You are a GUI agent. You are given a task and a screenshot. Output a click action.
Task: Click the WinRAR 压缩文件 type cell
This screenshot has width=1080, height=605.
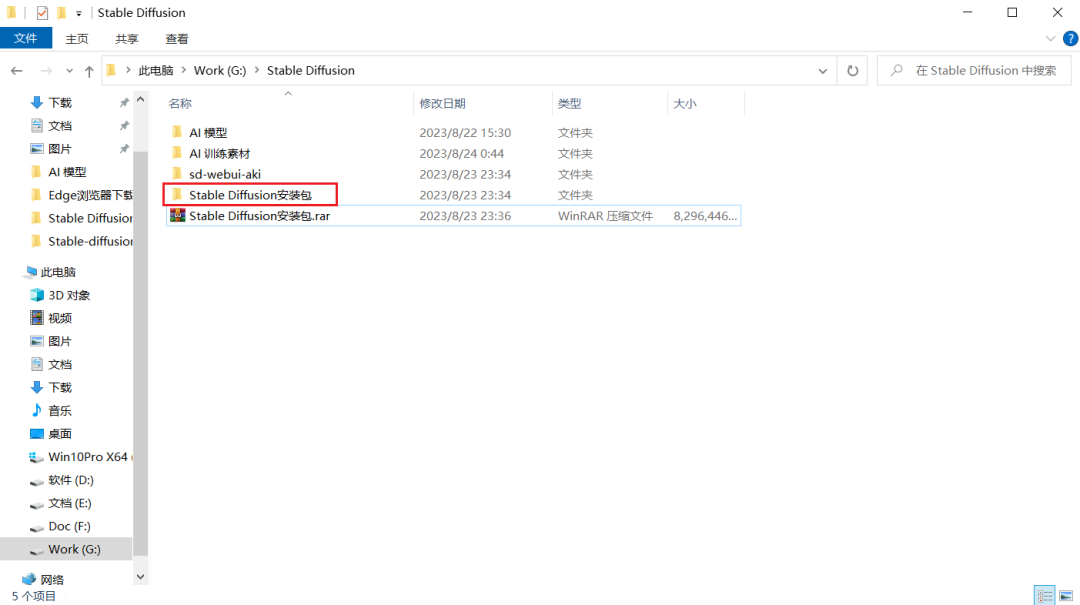605,216
